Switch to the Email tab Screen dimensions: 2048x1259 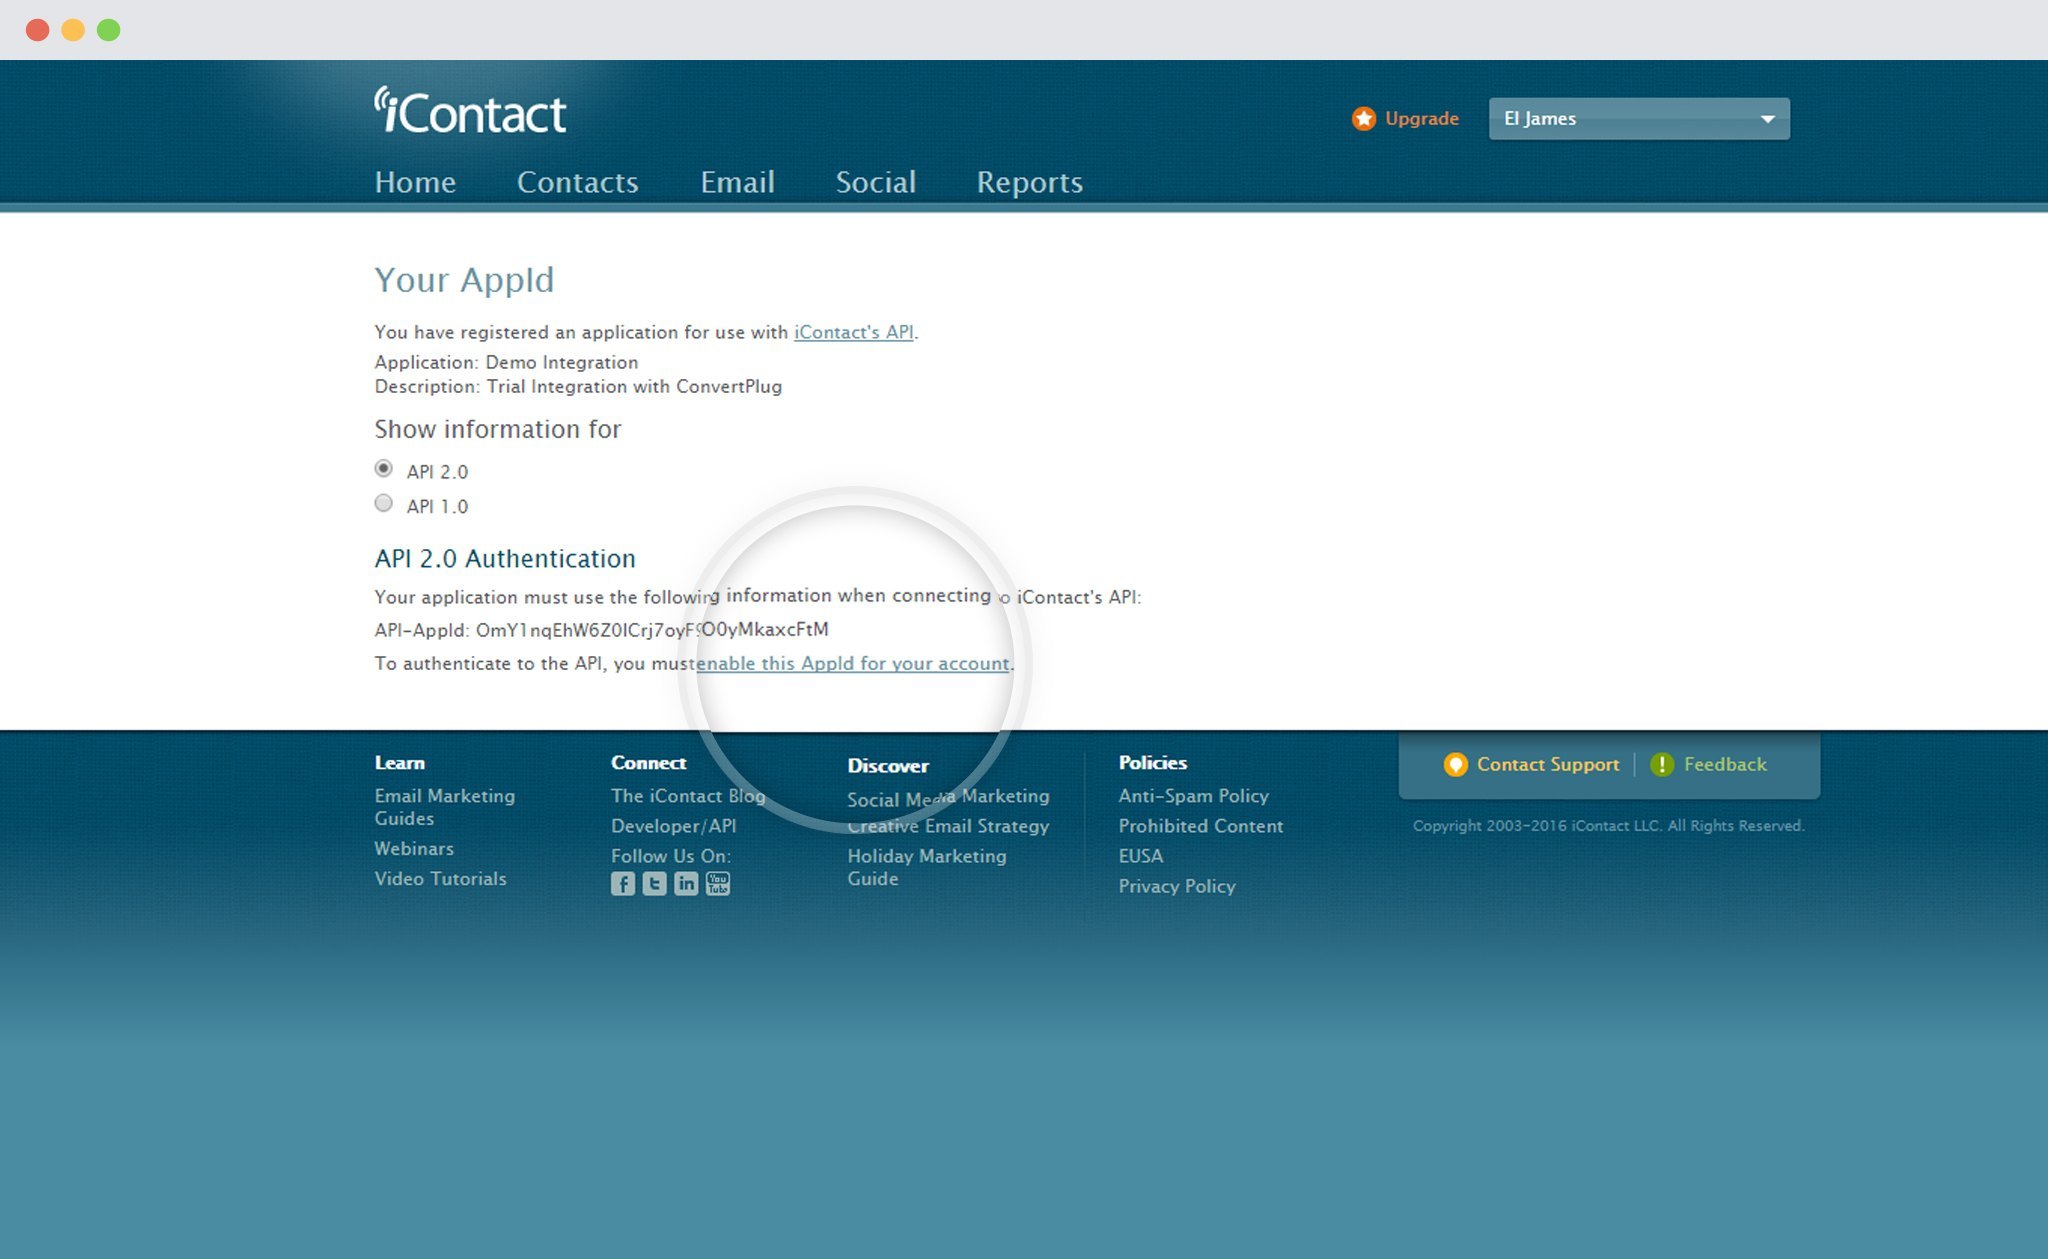tap(737, 182)
